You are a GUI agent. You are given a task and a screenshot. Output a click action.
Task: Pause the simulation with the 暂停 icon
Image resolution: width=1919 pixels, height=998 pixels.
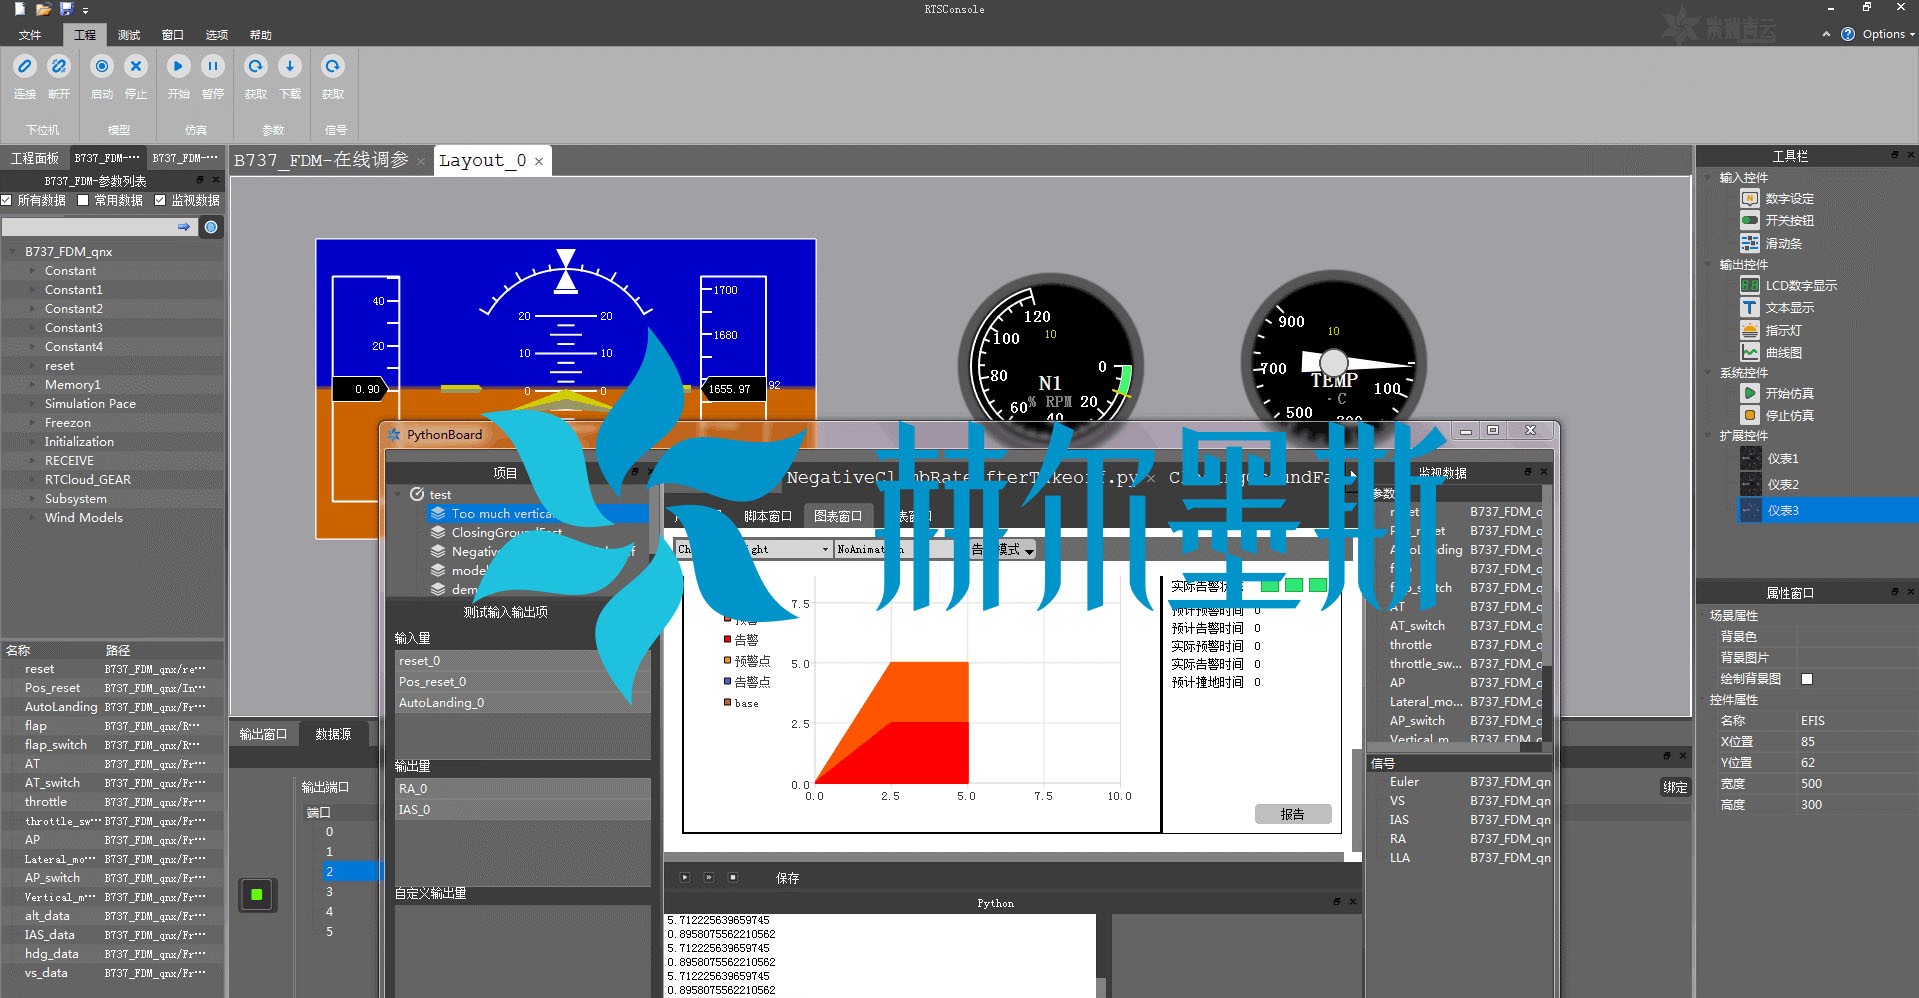[x=213, y=67]
